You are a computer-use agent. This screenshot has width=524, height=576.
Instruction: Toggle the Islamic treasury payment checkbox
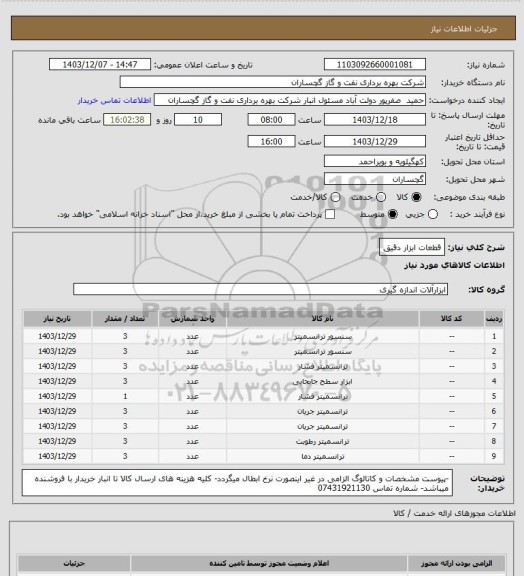(x=330, y=214)
